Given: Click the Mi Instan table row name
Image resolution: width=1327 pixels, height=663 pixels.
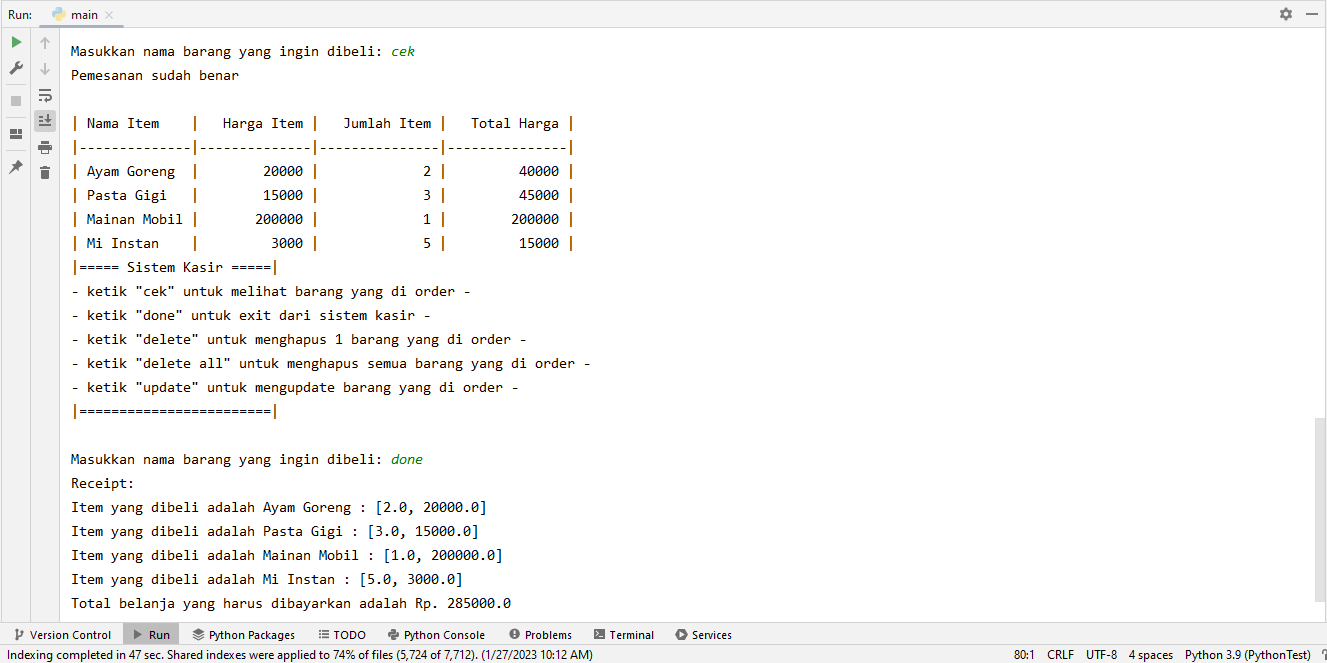Looking at the screenshot, I should 123,244.
